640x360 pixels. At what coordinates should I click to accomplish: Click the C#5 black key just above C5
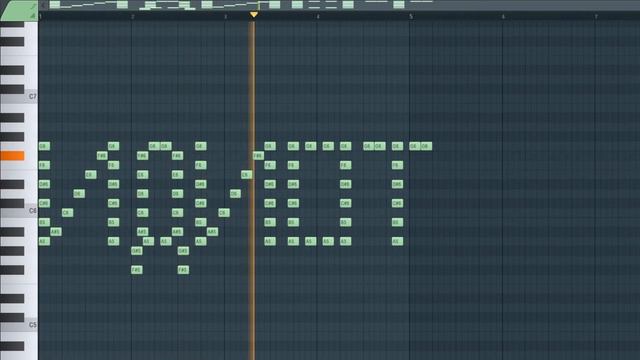(12, 317)
